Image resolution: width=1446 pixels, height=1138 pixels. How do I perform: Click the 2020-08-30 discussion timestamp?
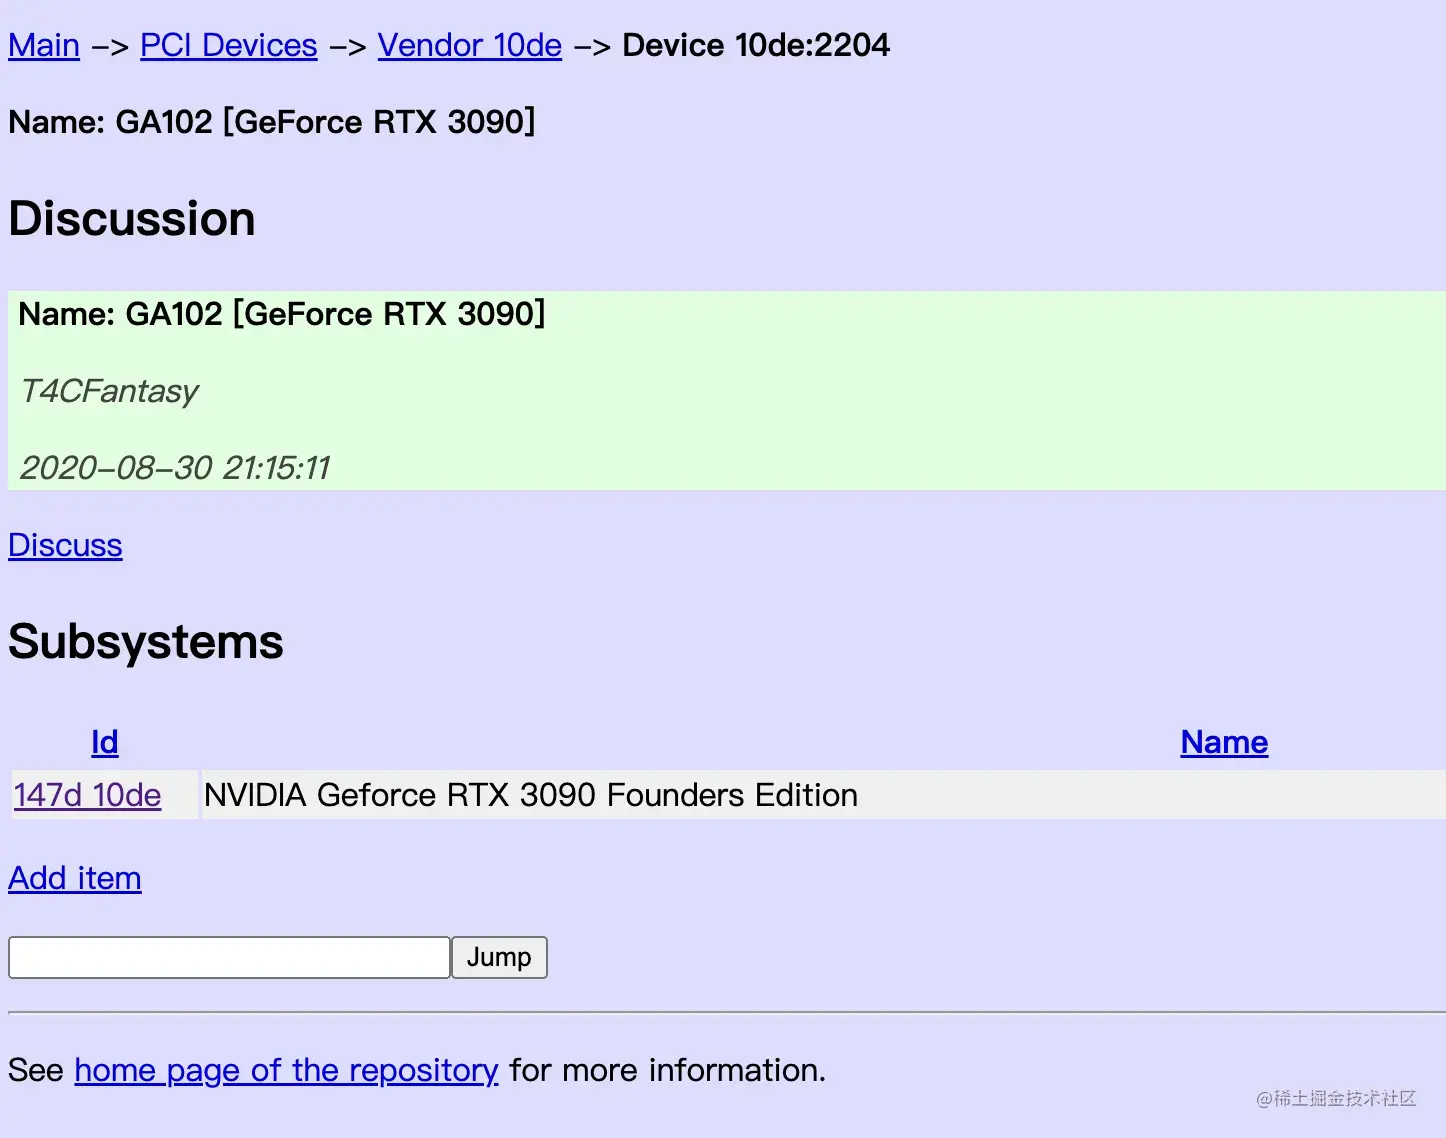tap(175, 468)
